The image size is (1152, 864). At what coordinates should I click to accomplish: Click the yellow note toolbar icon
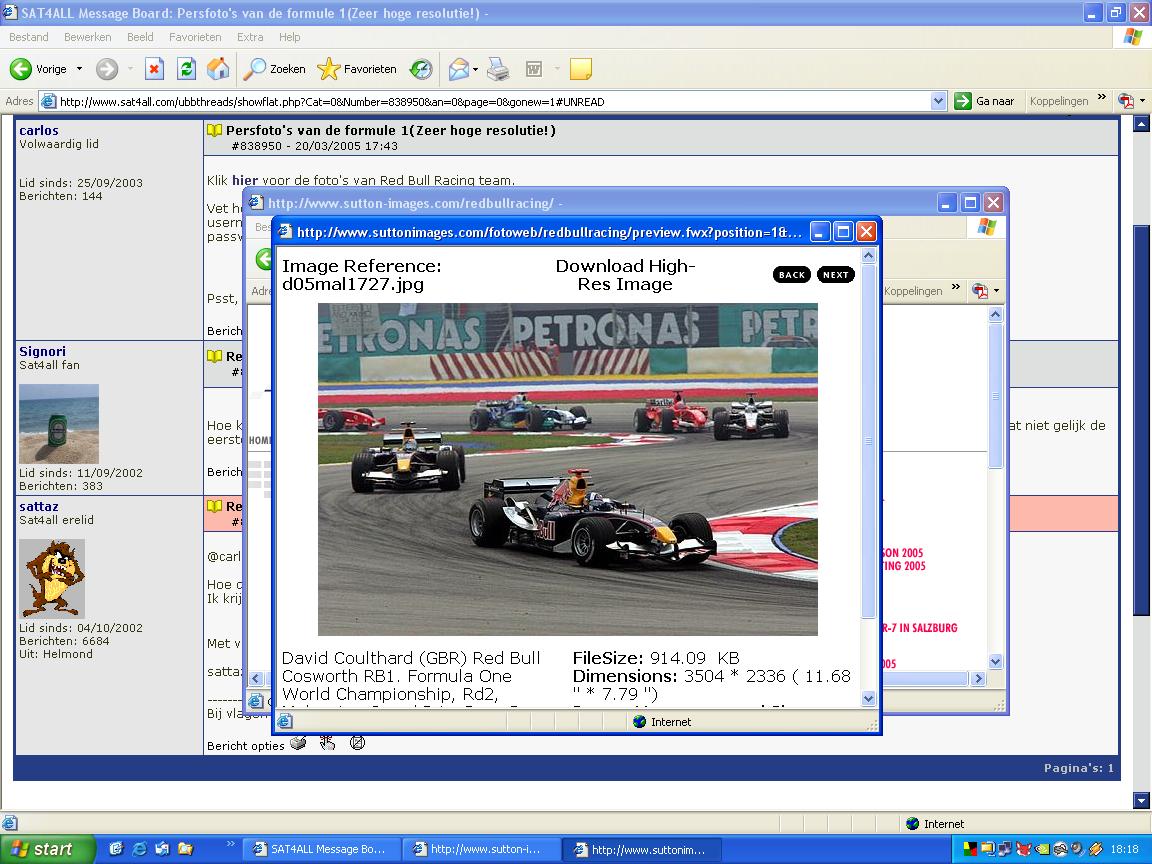pos(580,69)
